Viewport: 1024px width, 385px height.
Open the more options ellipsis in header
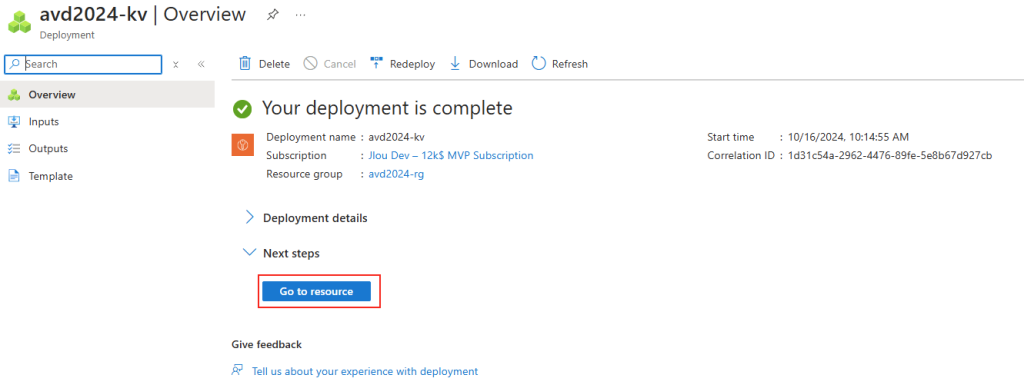pos(300,14)
